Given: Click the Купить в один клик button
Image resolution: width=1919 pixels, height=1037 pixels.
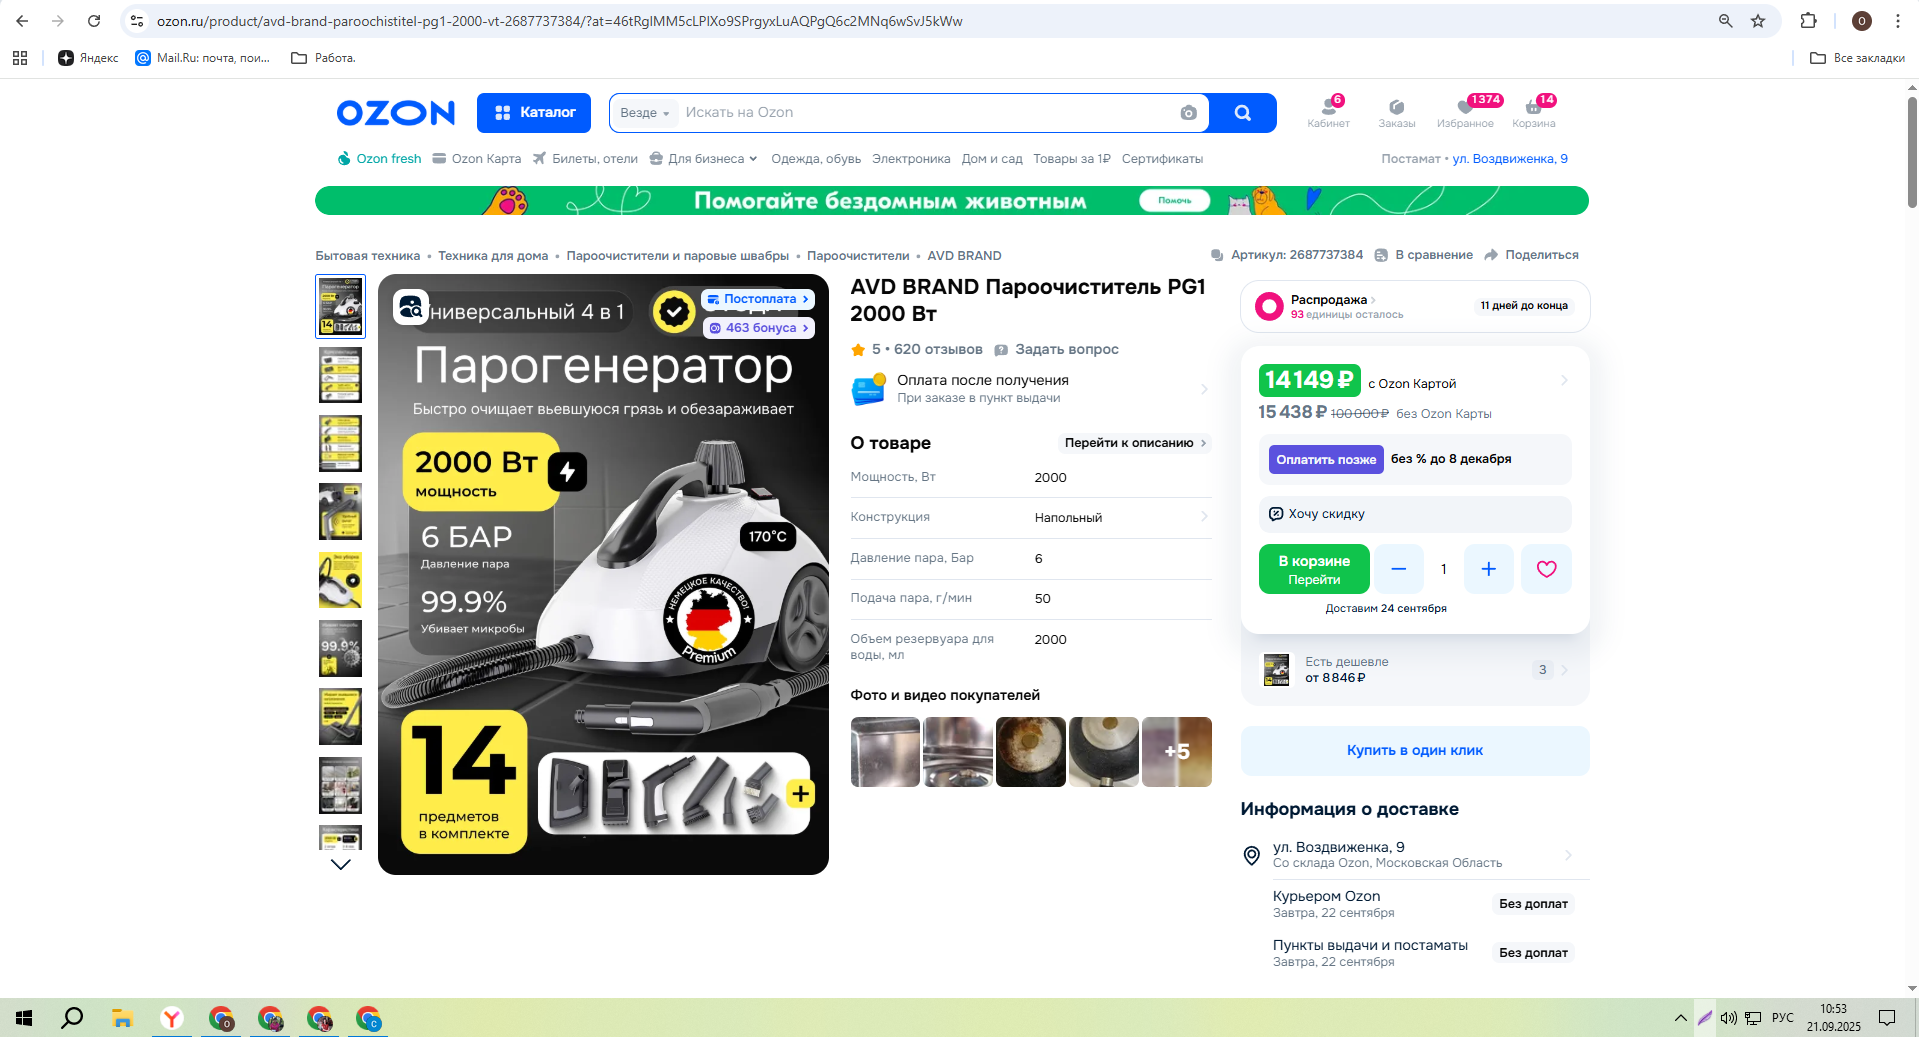Looking at the screenshot, I should click(1415, 751).
